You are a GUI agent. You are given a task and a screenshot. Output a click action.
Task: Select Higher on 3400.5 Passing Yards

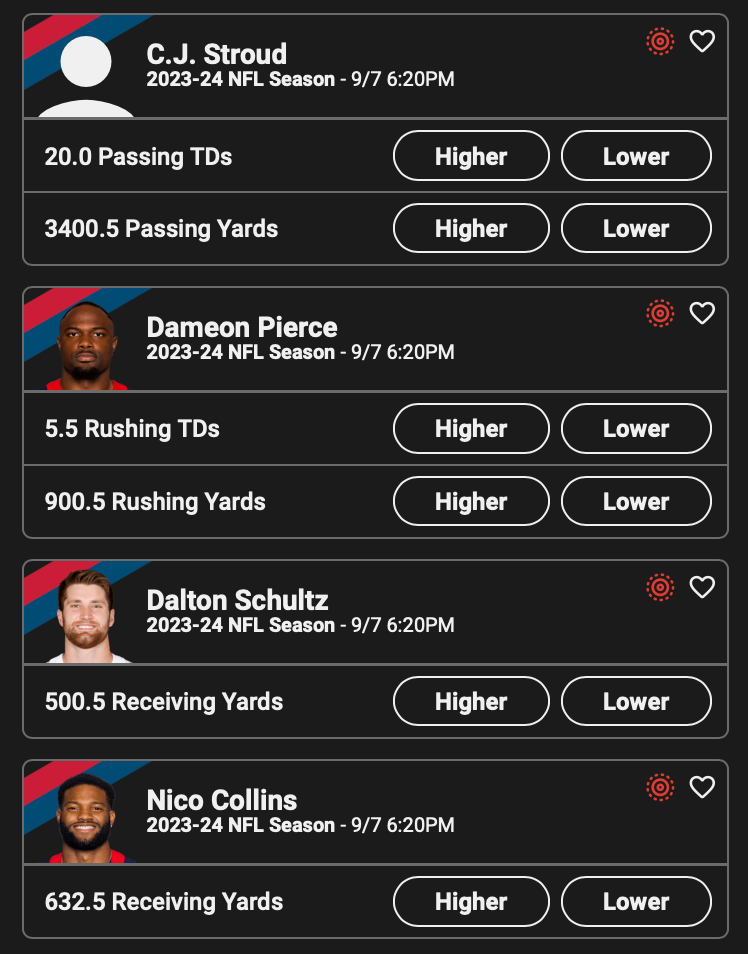(471, 229)
